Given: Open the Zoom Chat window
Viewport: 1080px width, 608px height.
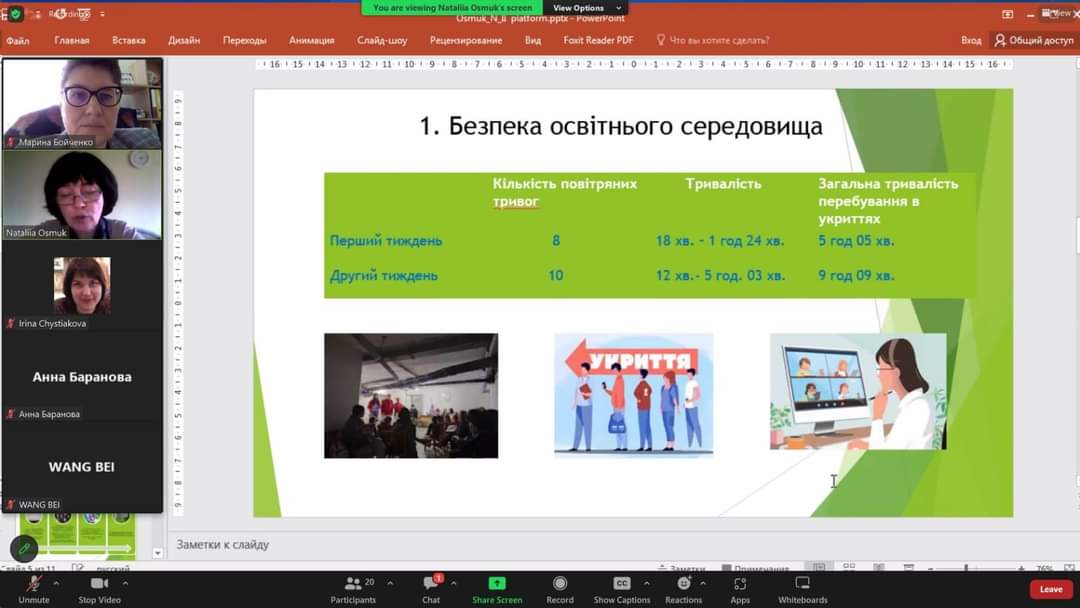Looking at the screenshot, I should click(x=431, y=589).
